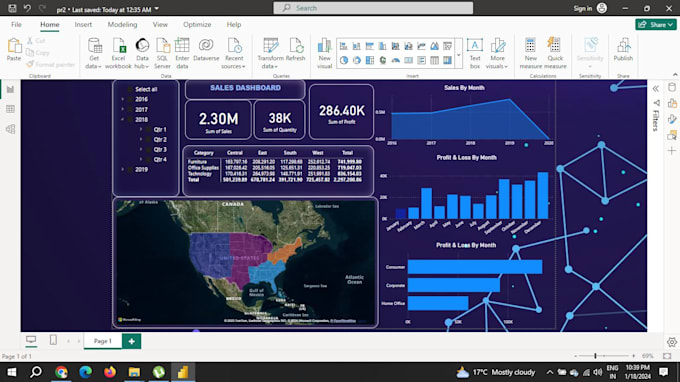The width and height of the screenshot is (680, 382).
Task: Expand the 2017 node arrow in slicer
Action: coord(123,109)
